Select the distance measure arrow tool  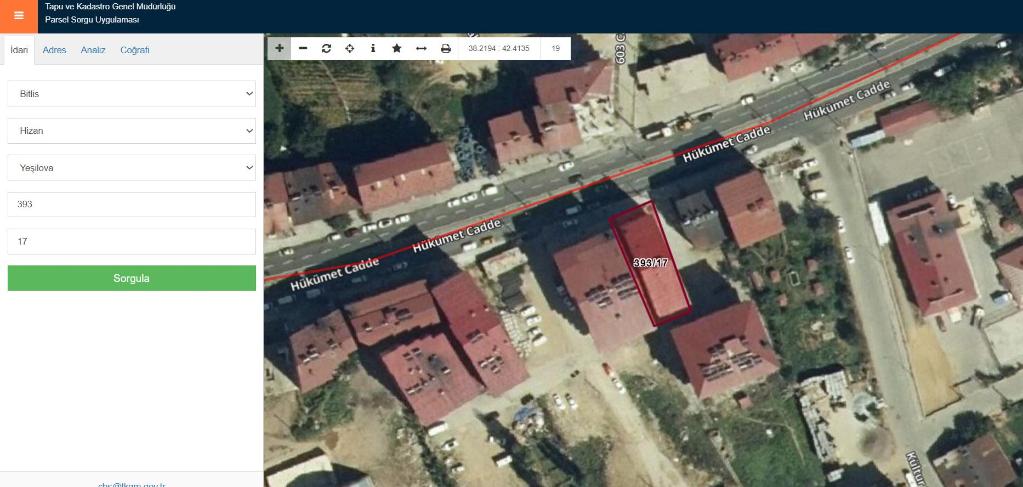coord(421,48)
